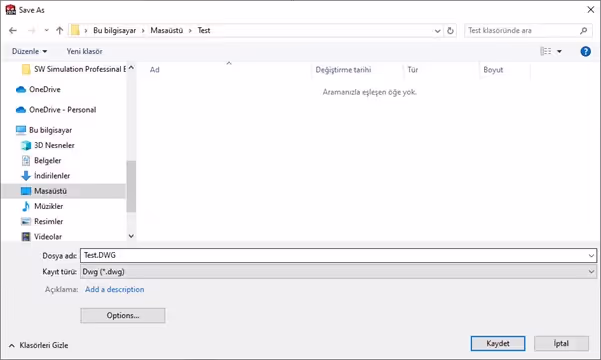Screen dimensions: 601x360
Task: Click the Videolar film icon
Action: pyautogui.click(x=26, y=237)
